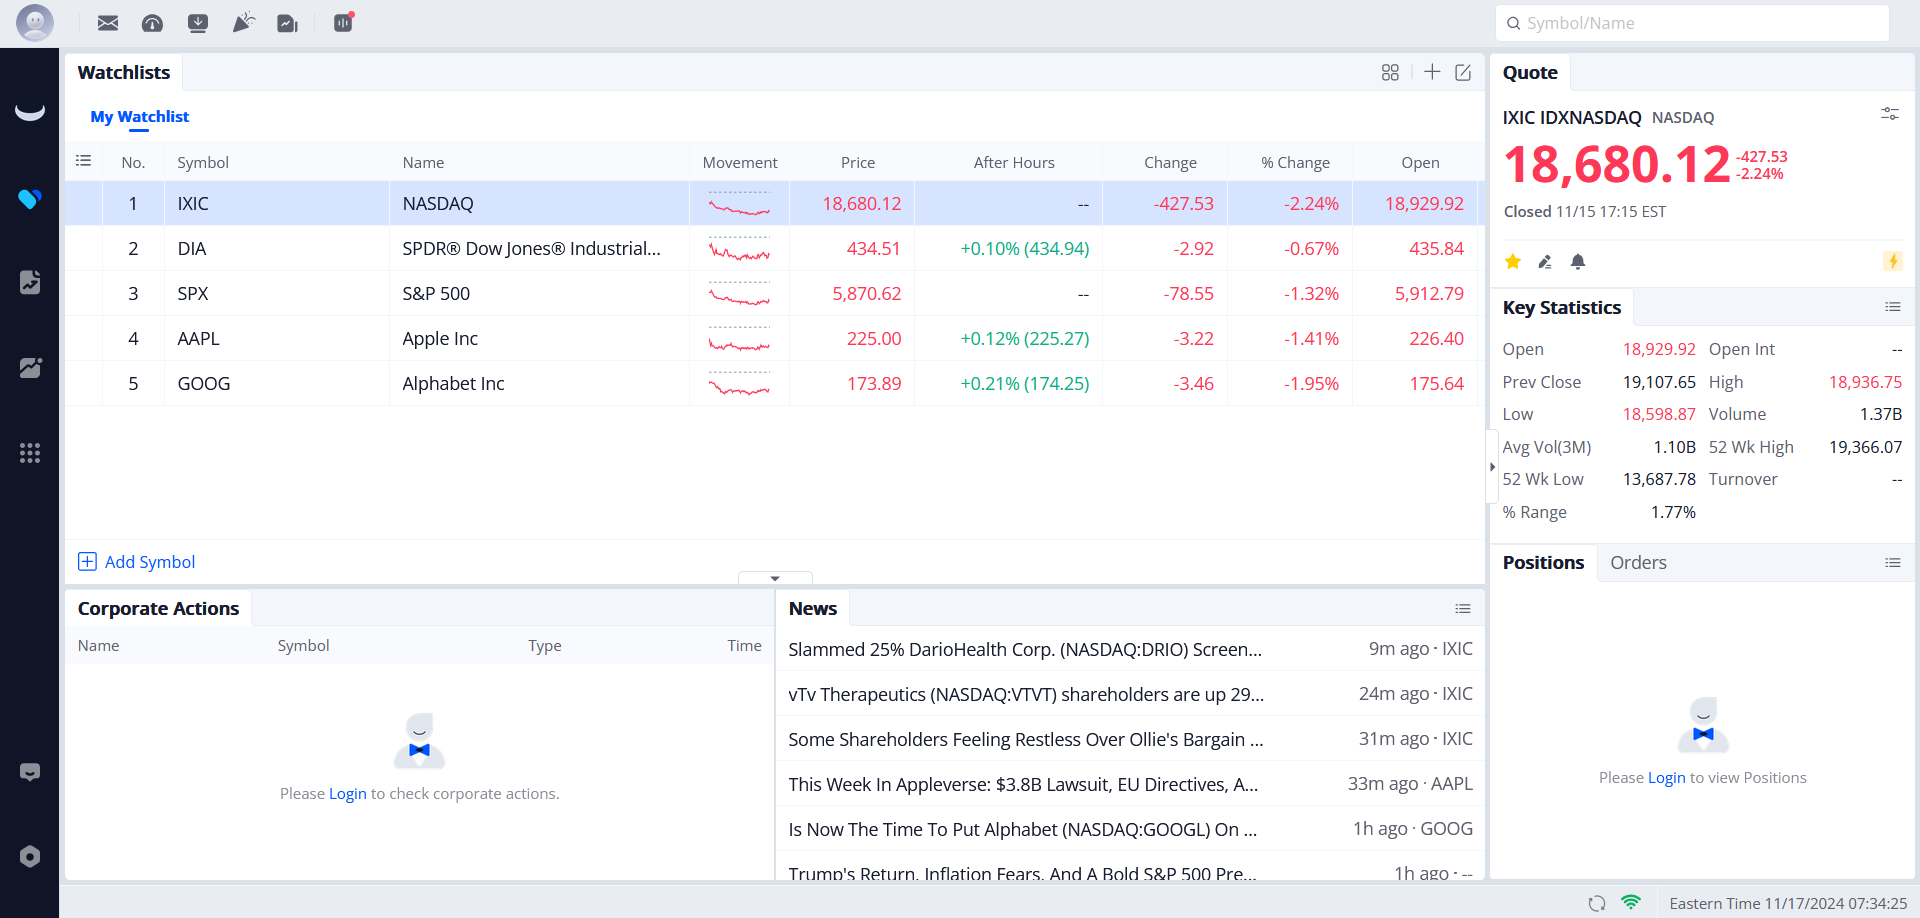Select the Corporate Actions tab

158,608
